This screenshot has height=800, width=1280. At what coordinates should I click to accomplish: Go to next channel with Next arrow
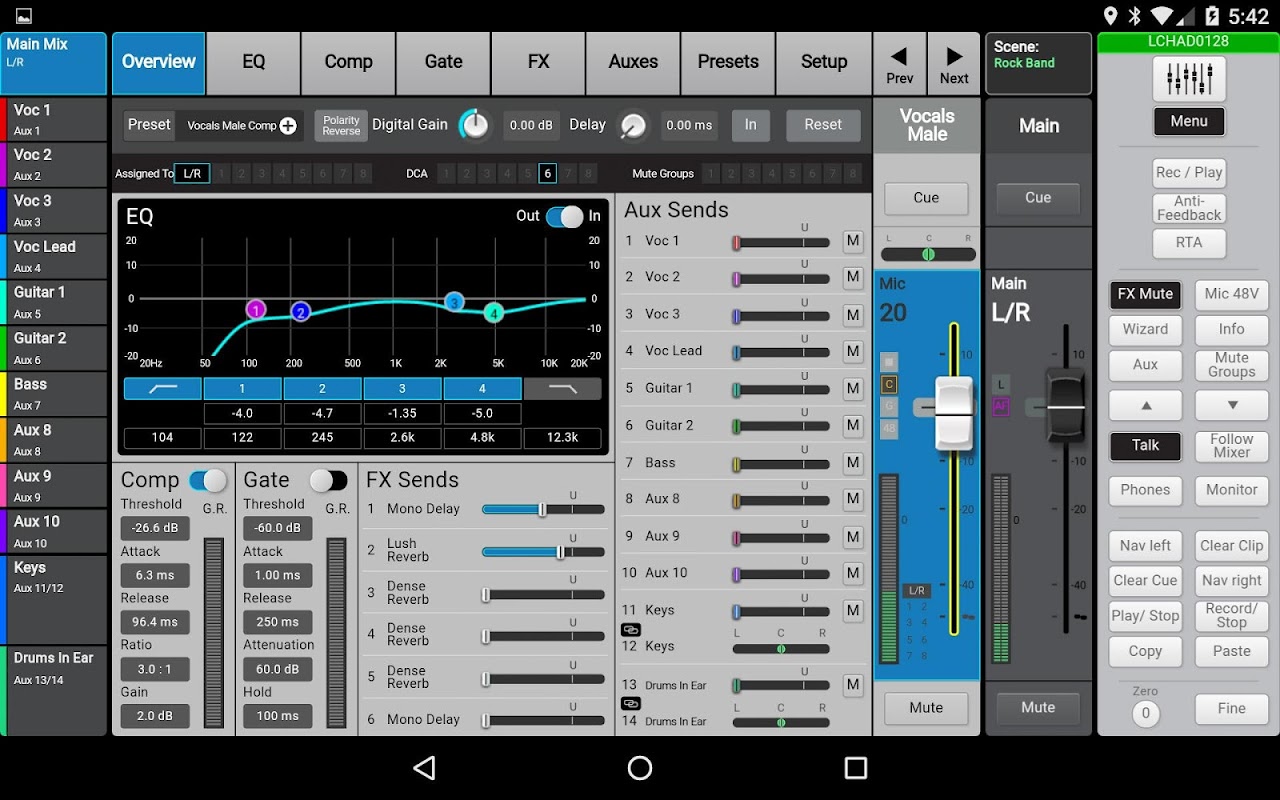(x=954, y=64)
